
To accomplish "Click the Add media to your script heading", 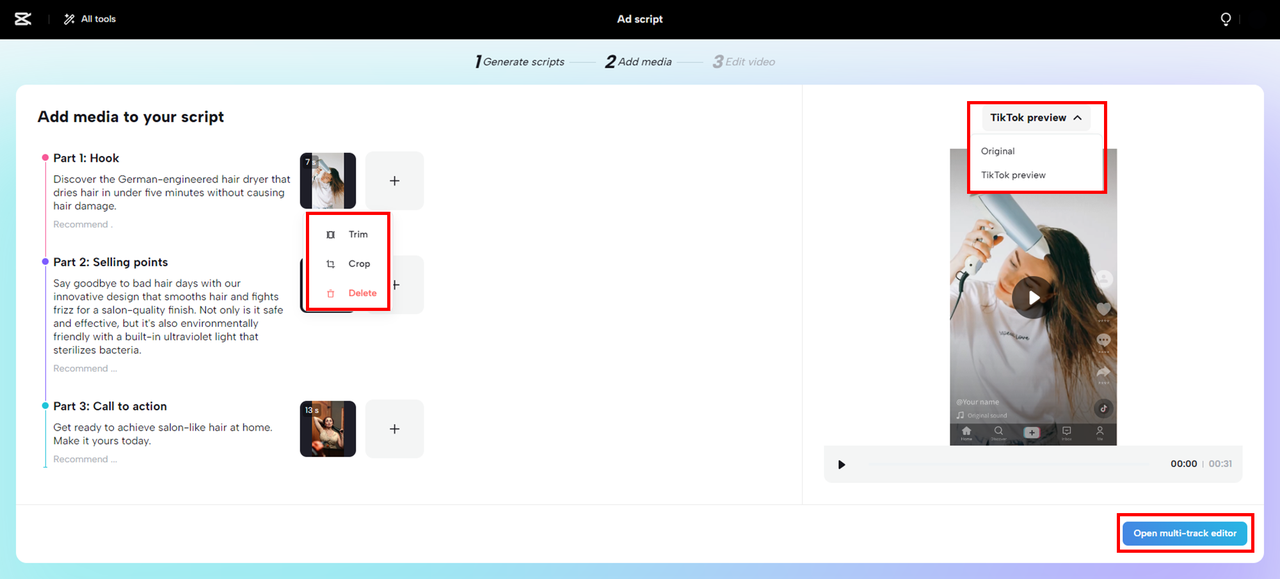I will (x=131, y=117).
